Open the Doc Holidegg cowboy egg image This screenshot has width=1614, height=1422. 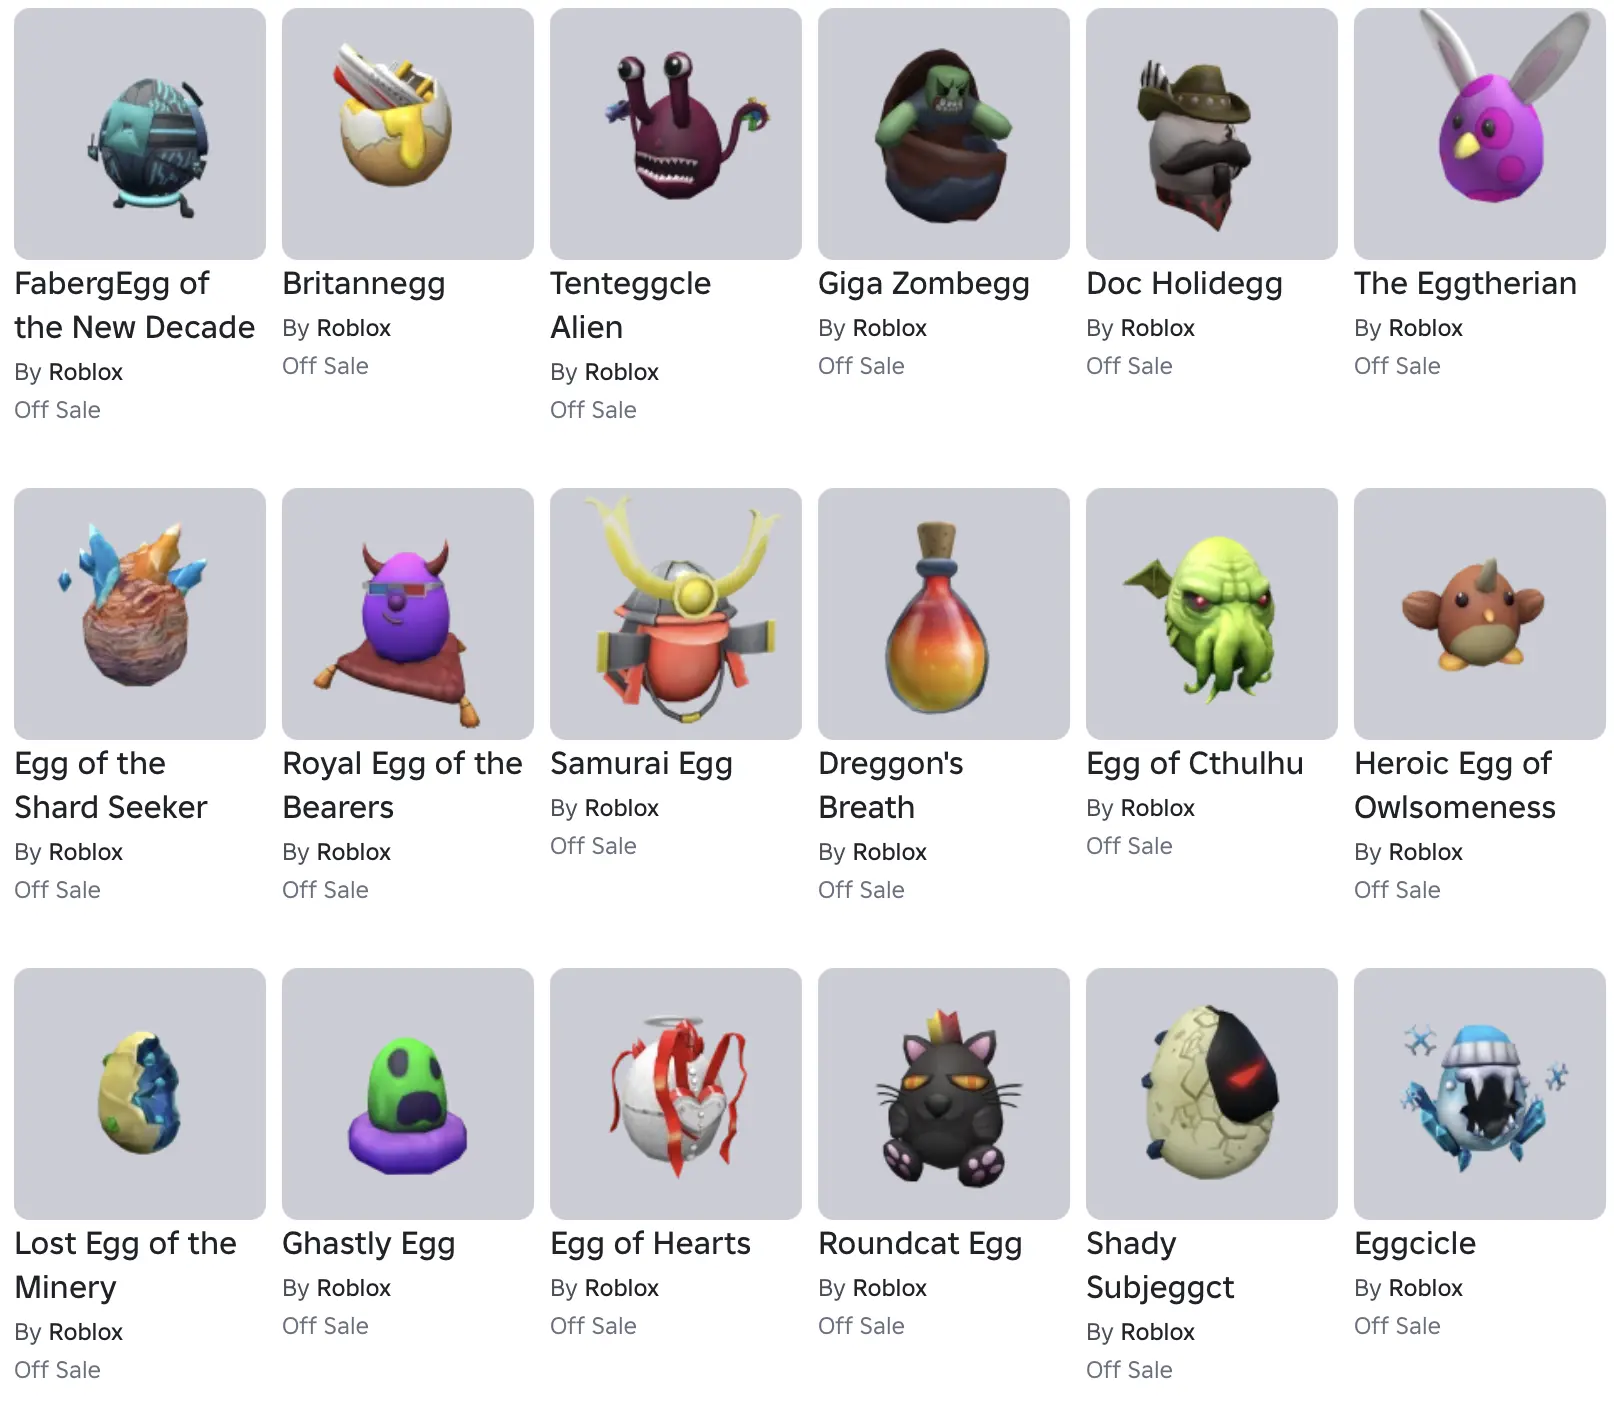(x=1212, y=134)
